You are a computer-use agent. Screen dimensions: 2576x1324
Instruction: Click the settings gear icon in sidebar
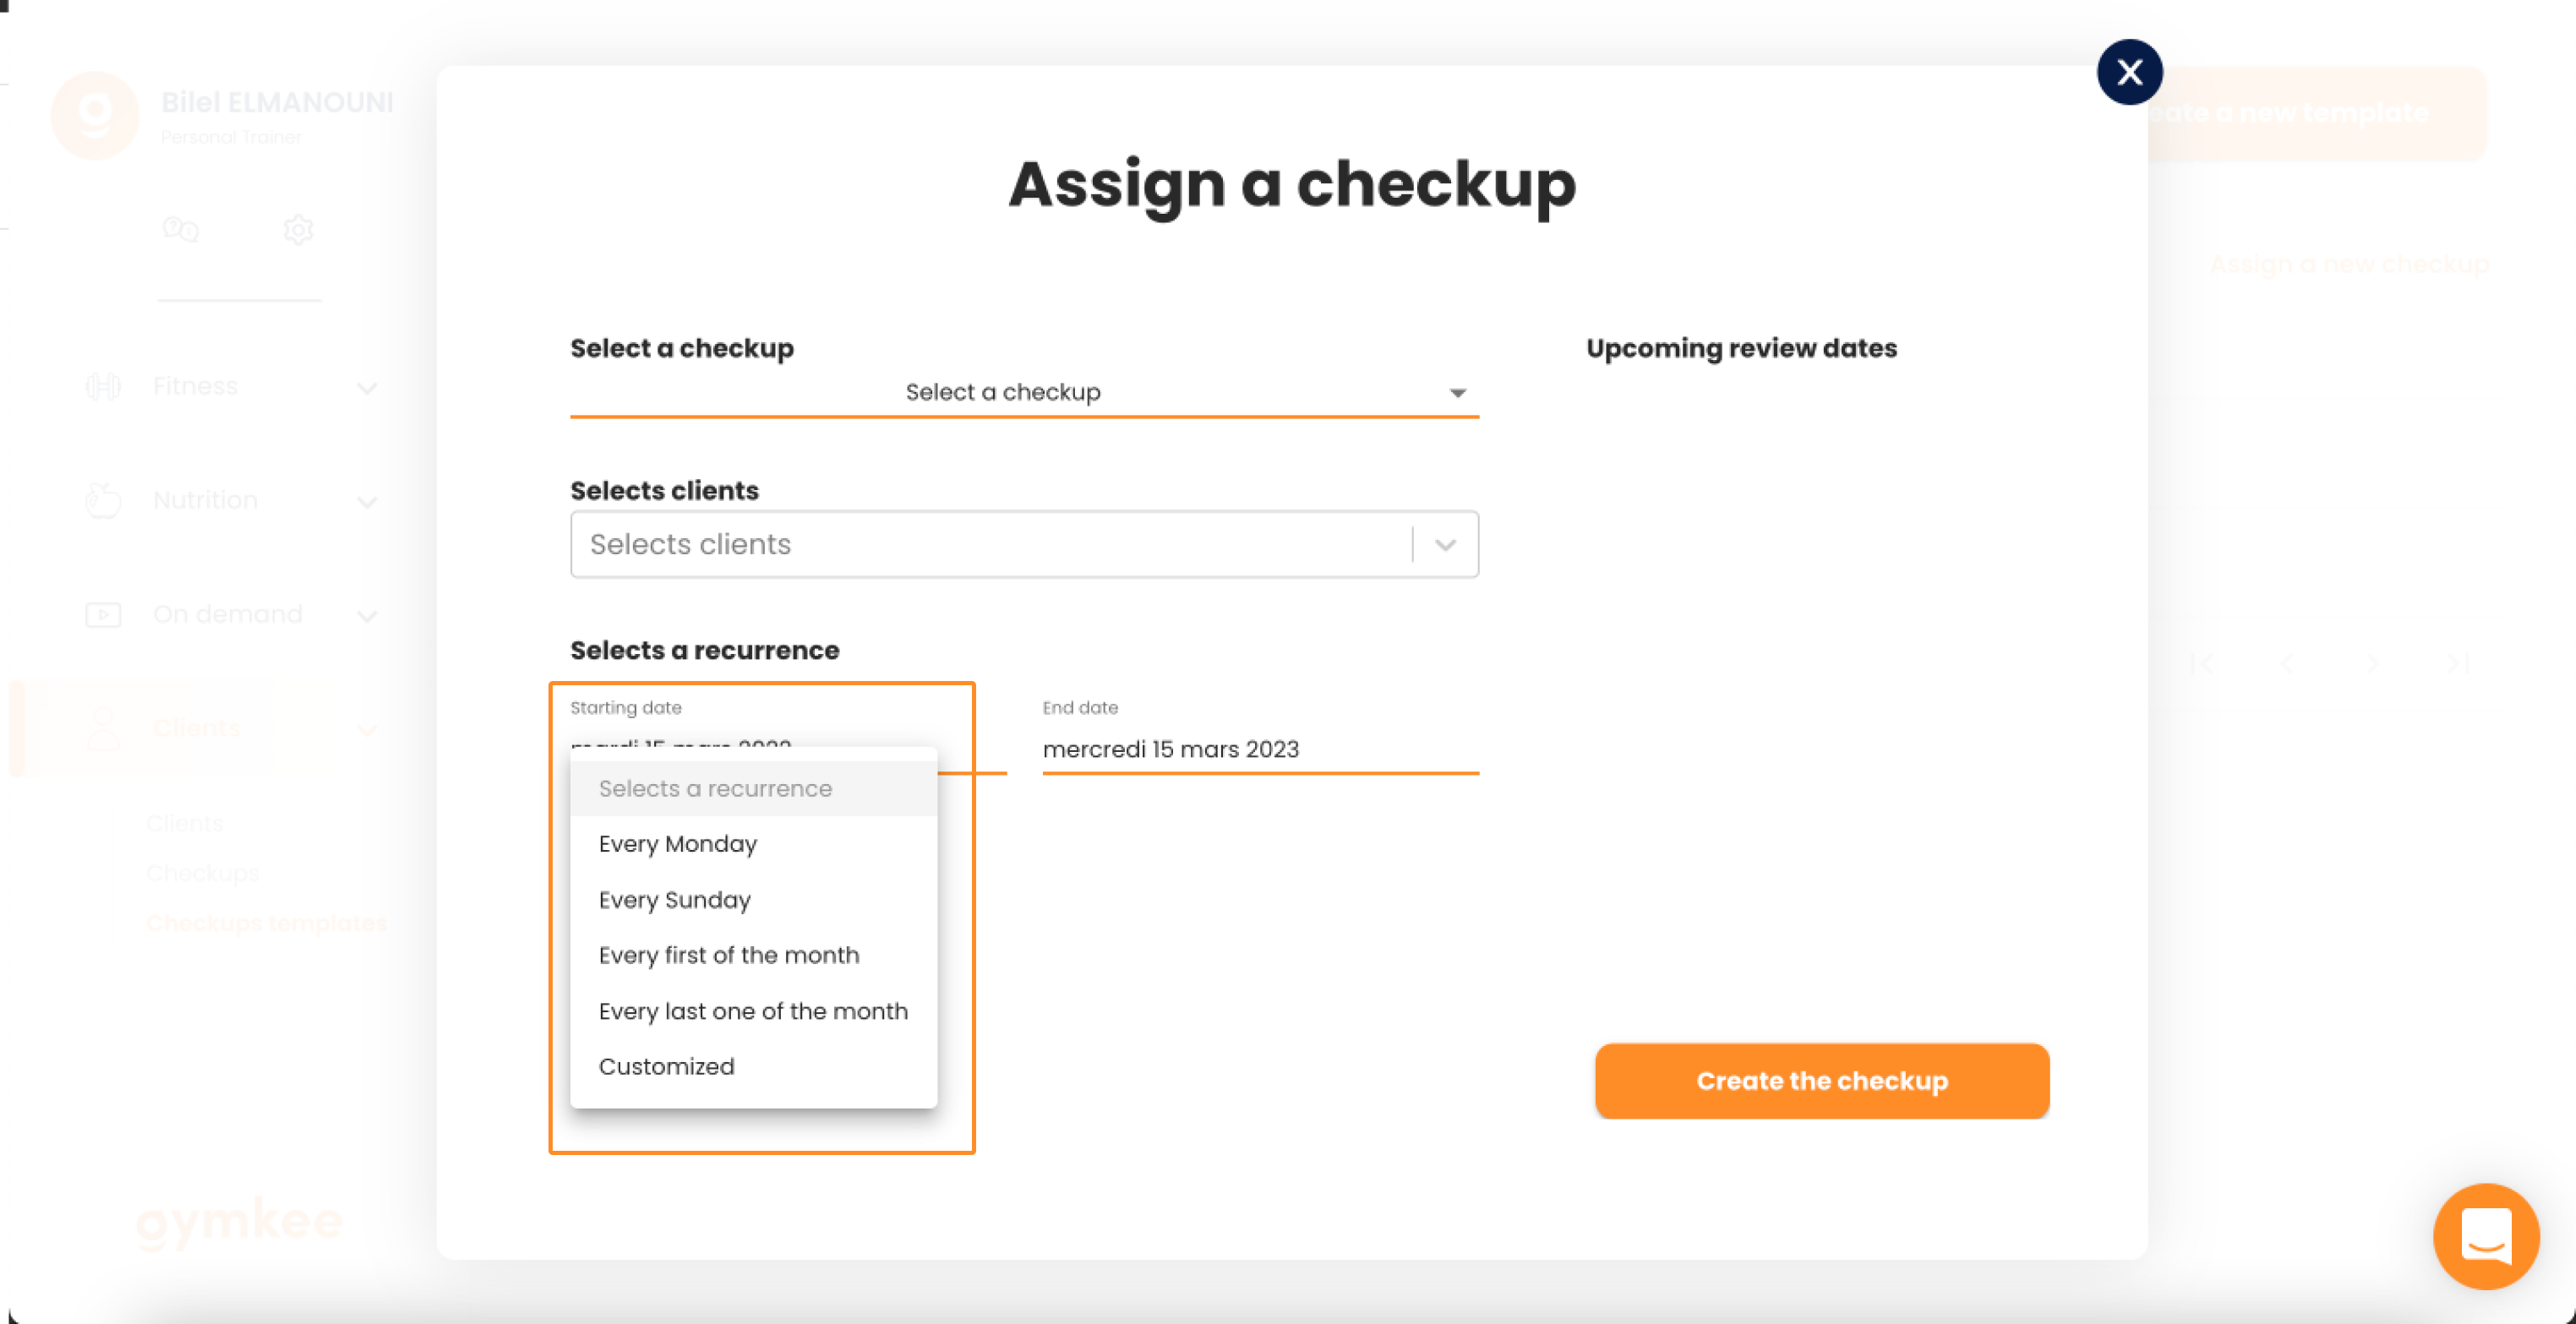[298, 230]
